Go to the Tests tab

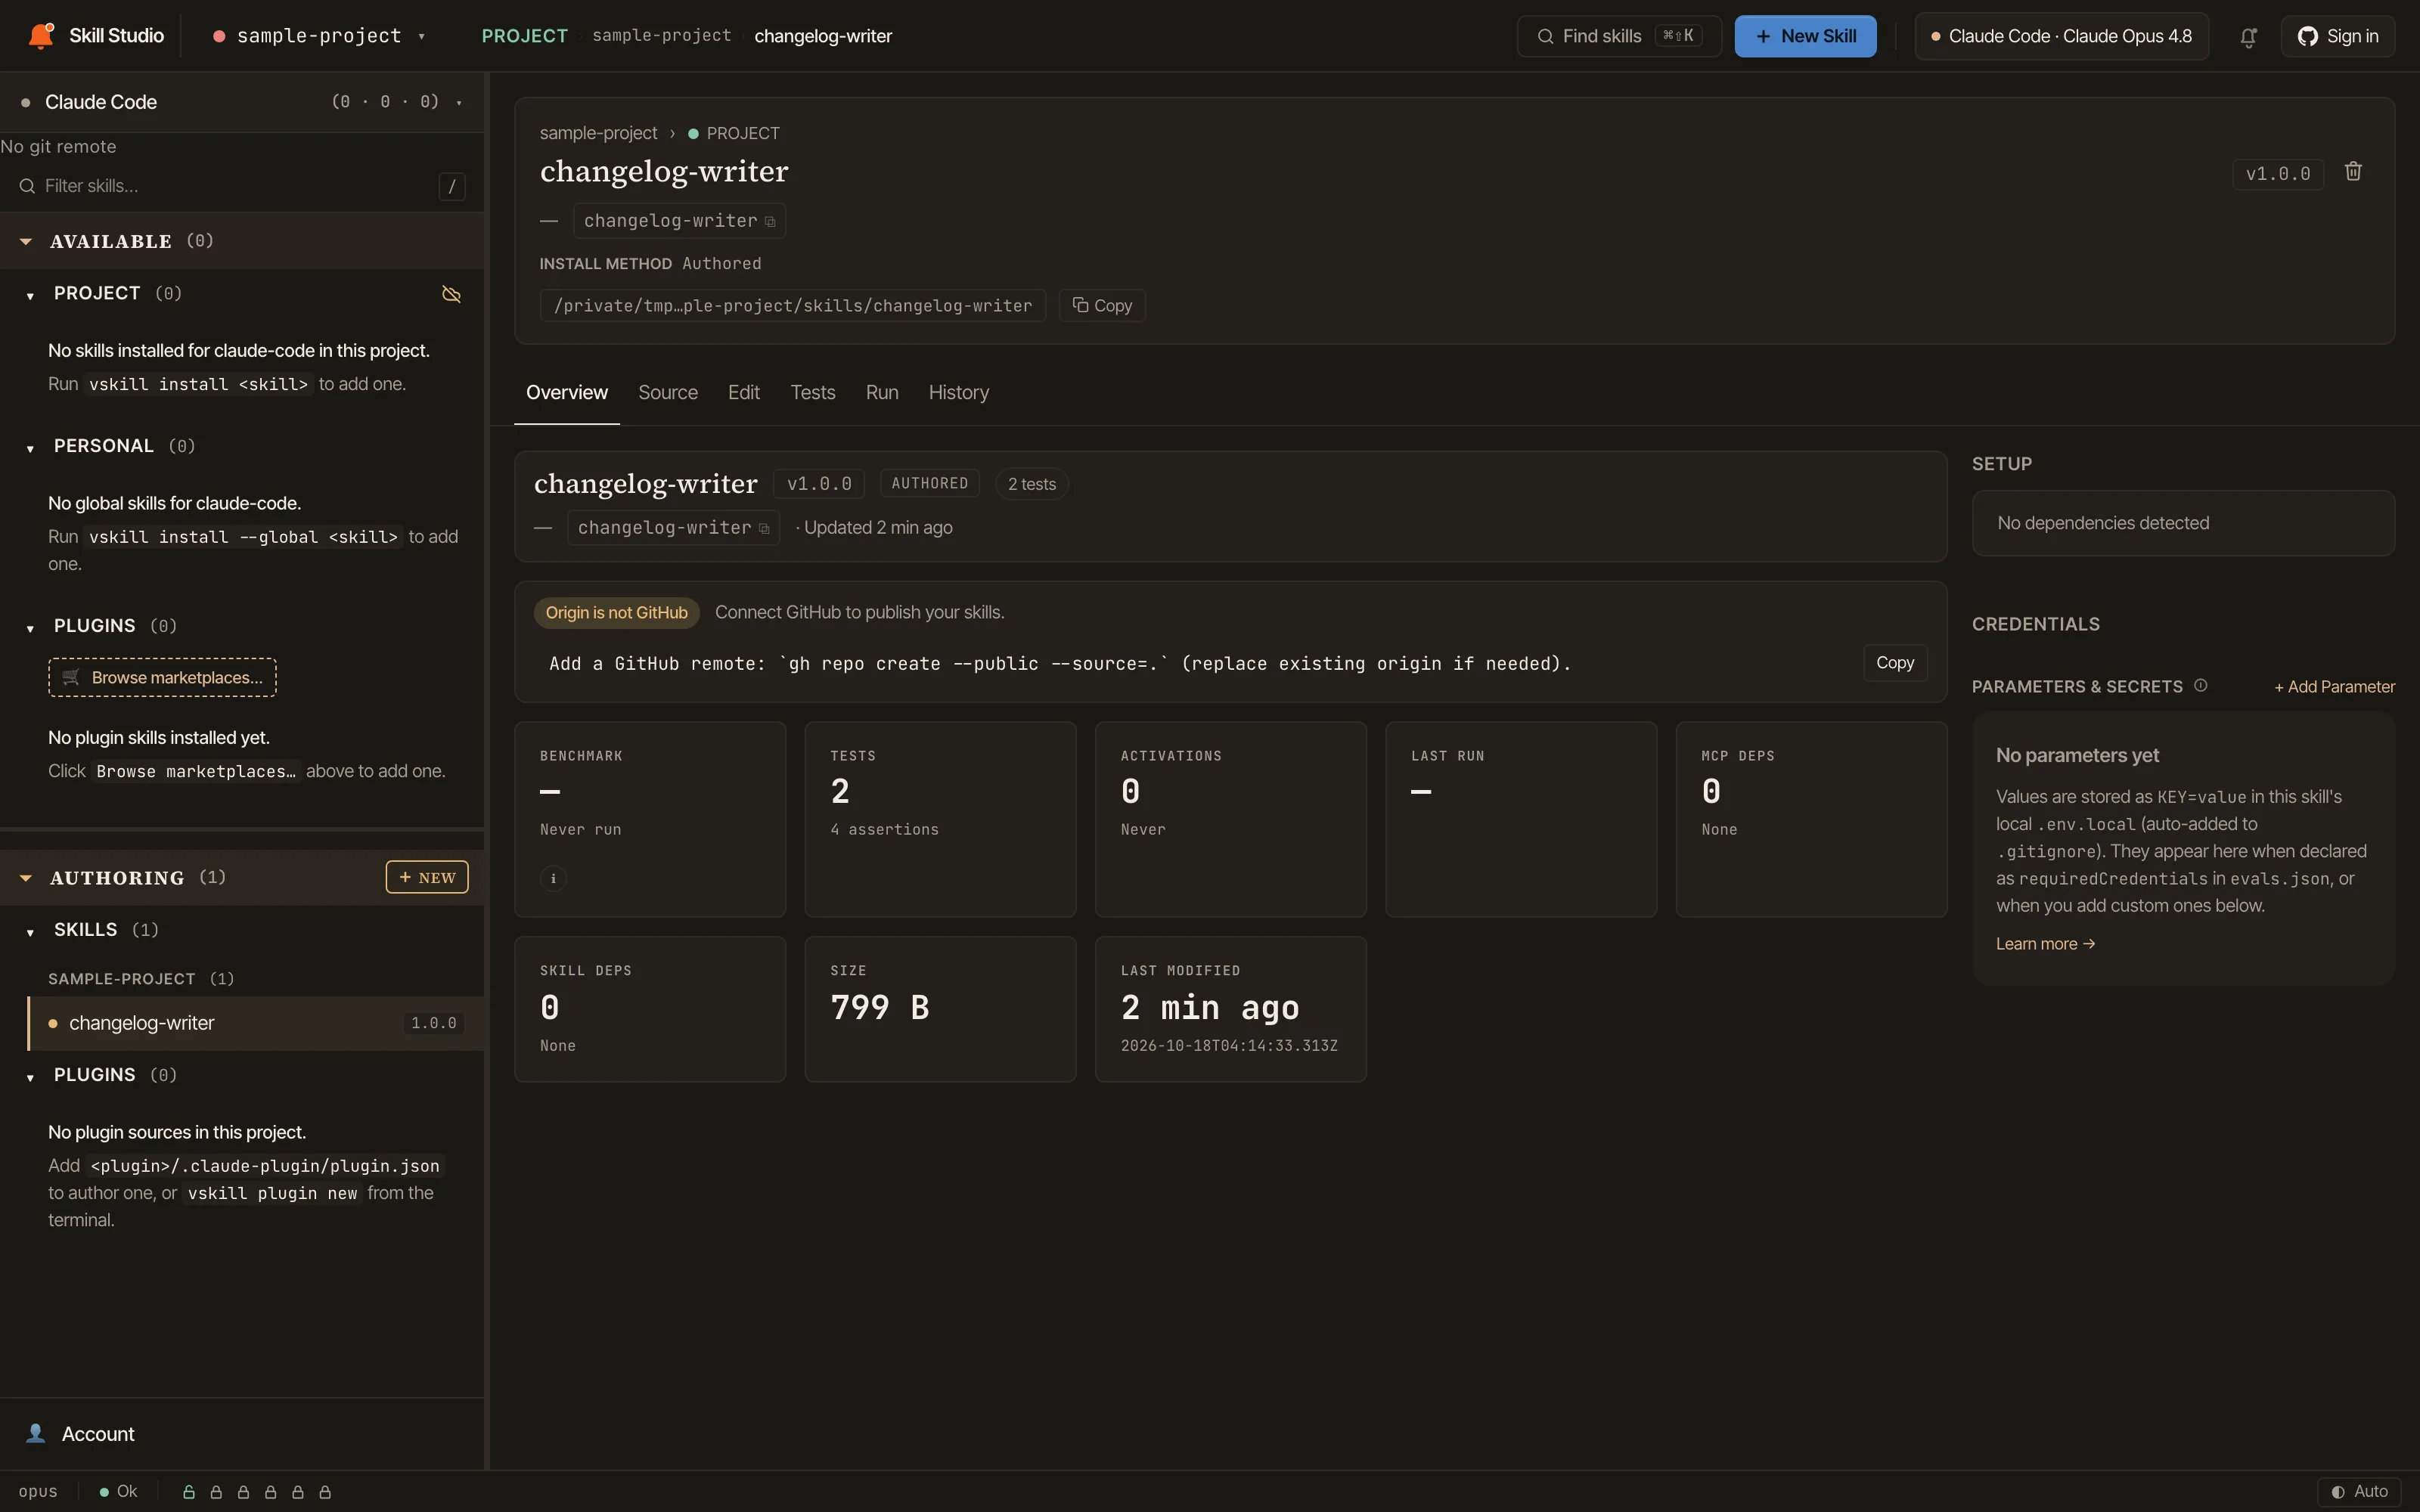812,392
